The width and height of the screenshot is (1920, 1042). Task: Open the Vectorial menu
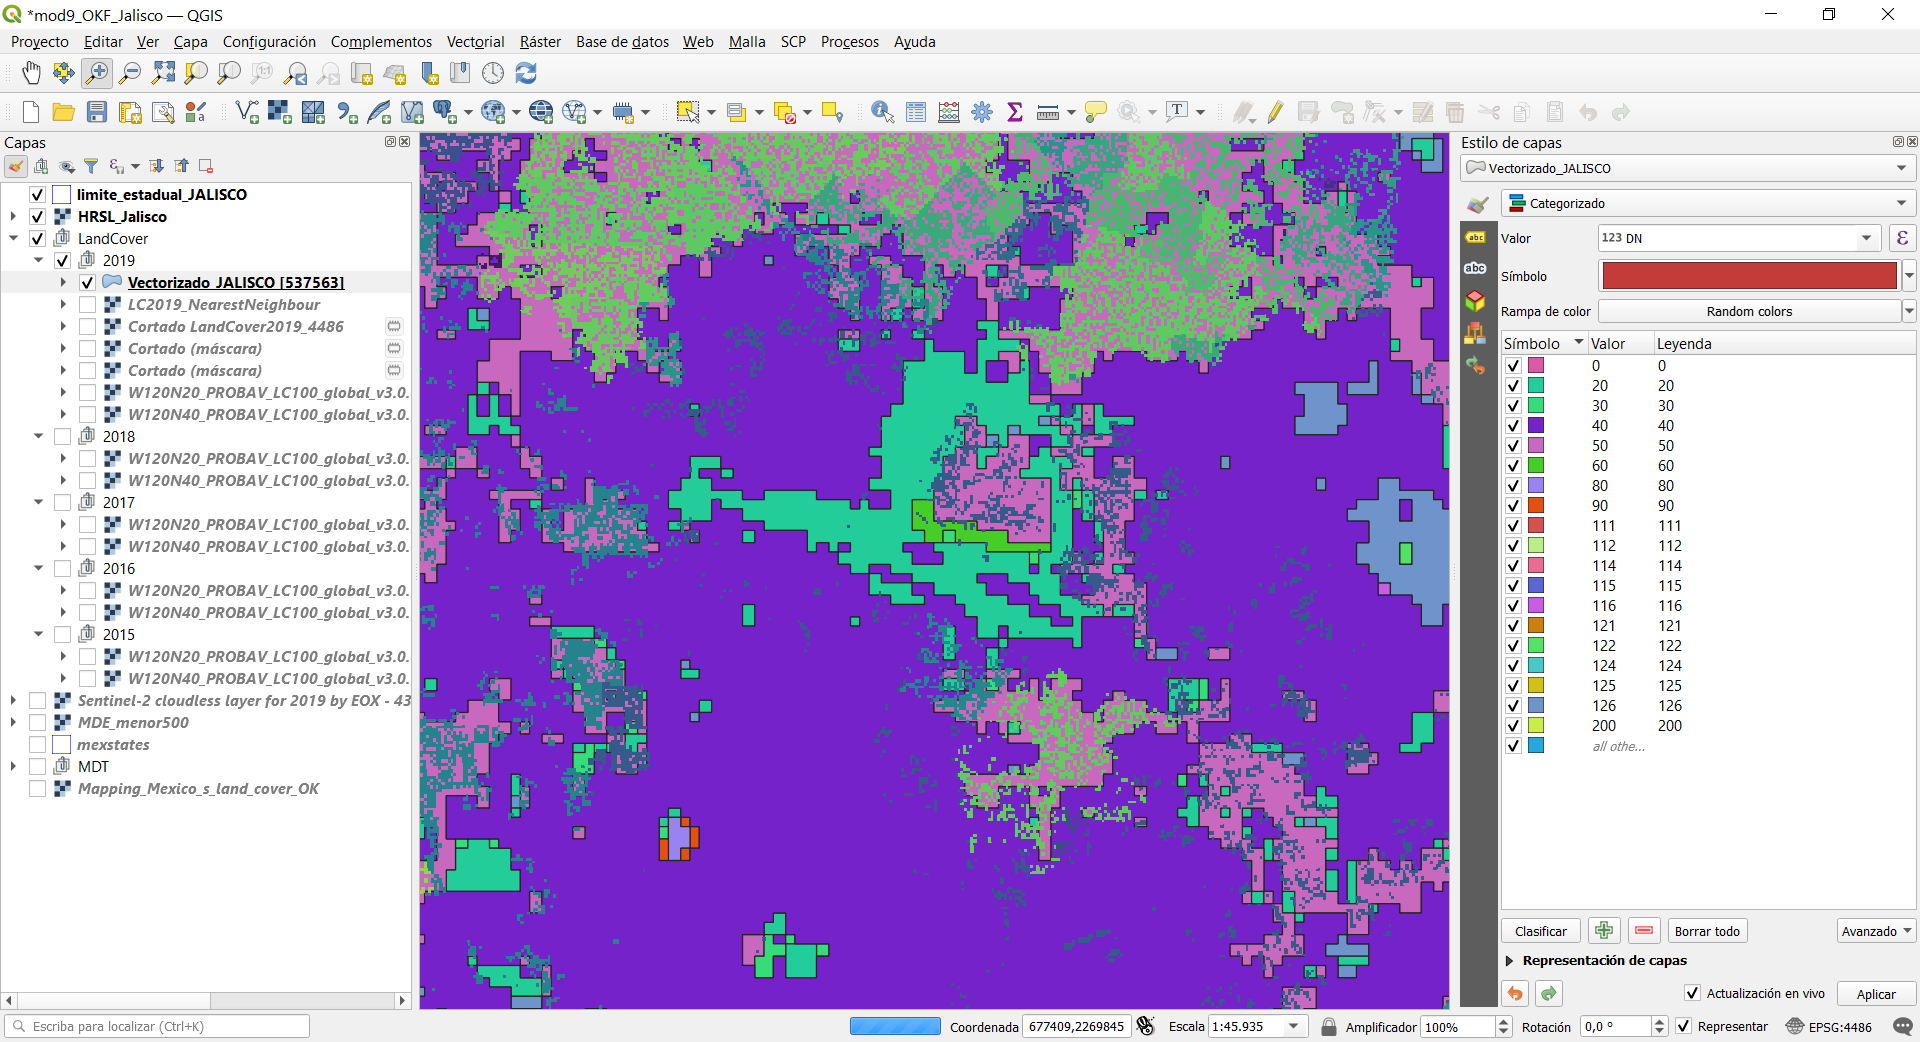[x=475, y=41]
